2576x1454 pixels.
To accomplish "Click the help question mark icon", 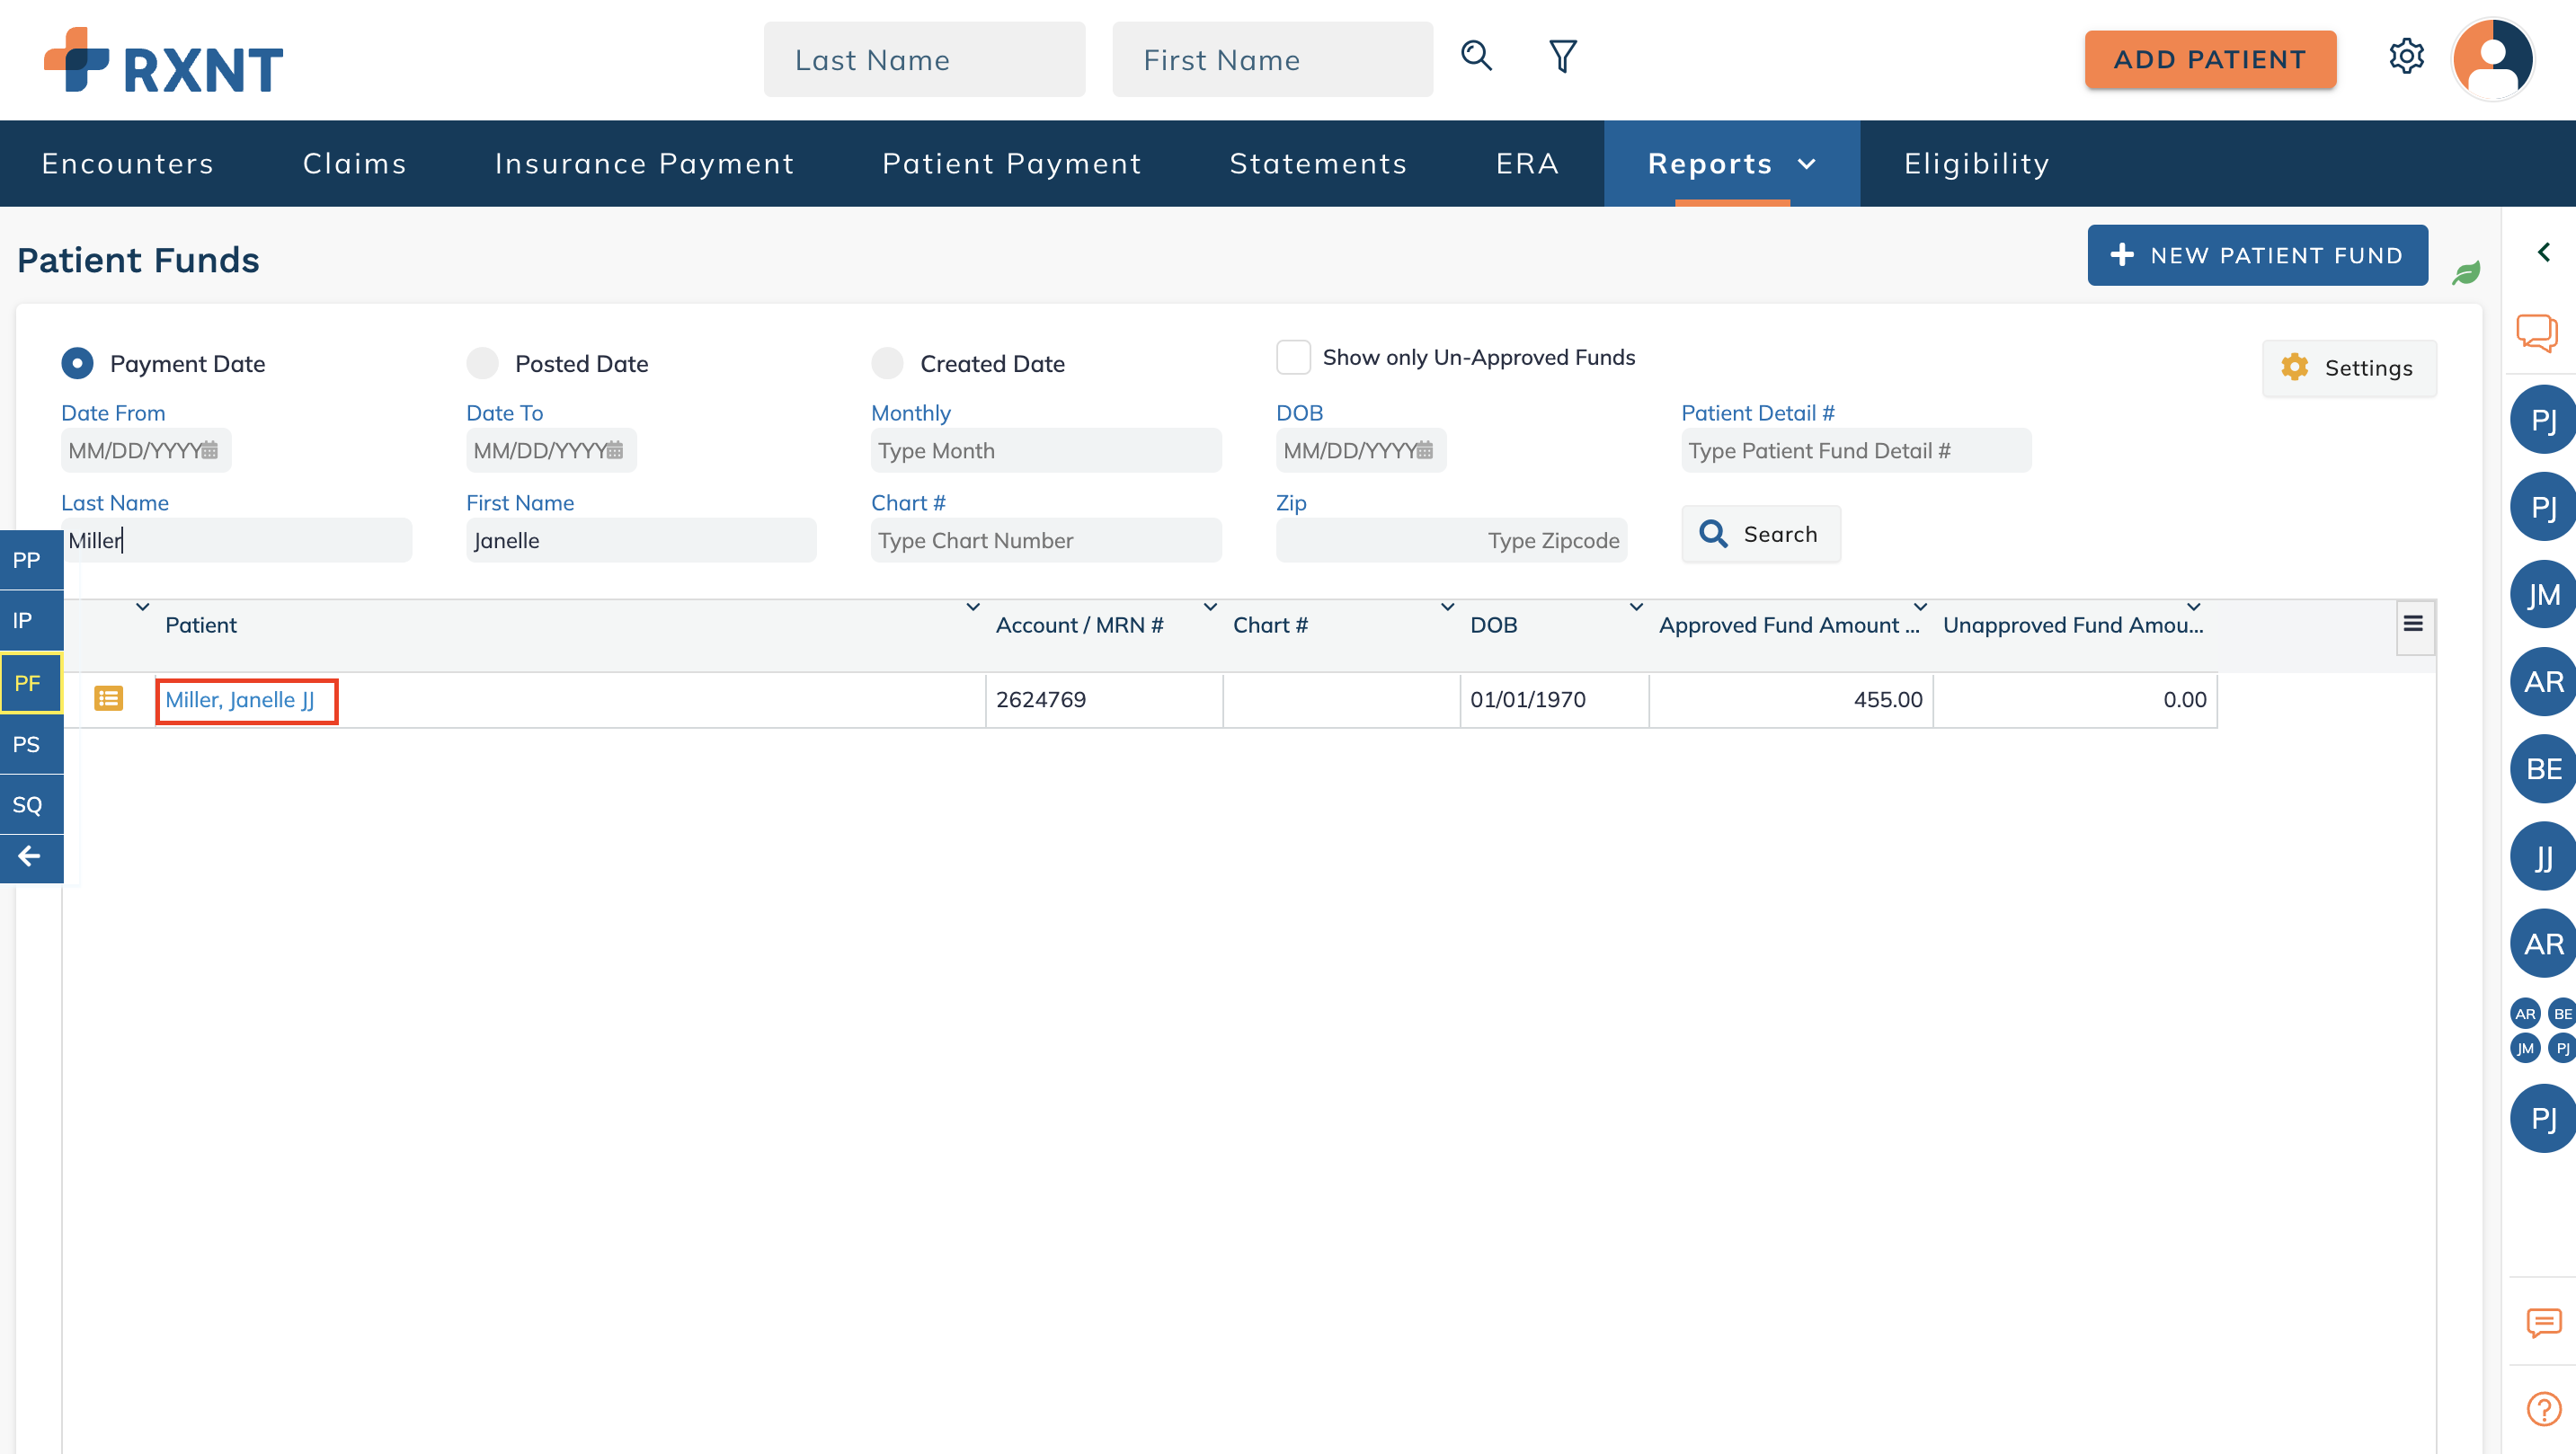I will coord(2543,1408).
